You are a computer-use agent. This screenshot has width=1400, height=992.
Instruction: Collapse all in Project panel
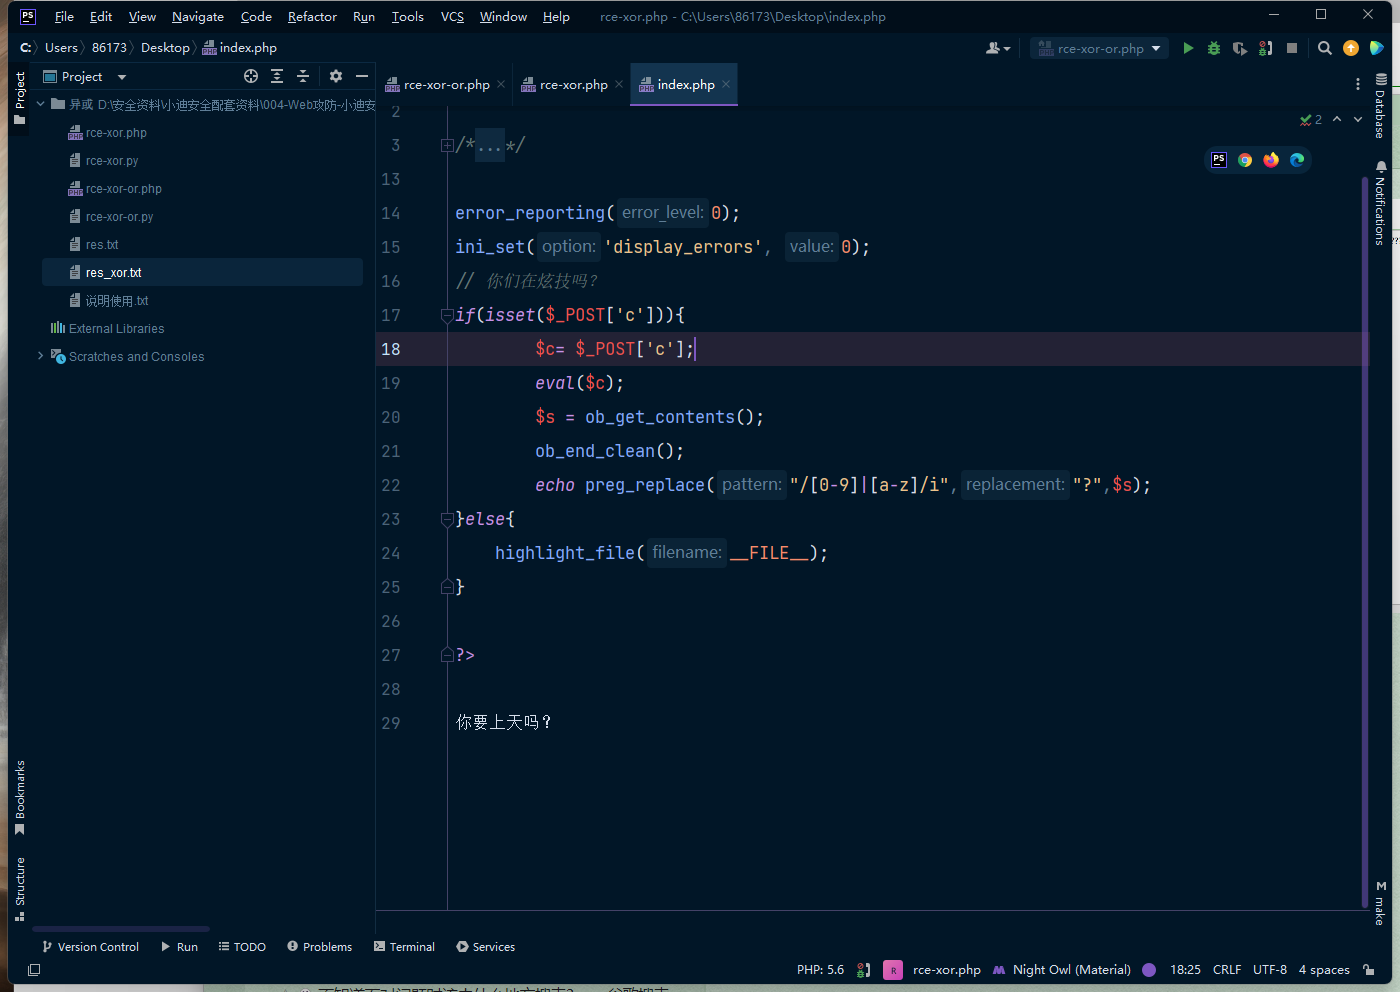[303, 76]
